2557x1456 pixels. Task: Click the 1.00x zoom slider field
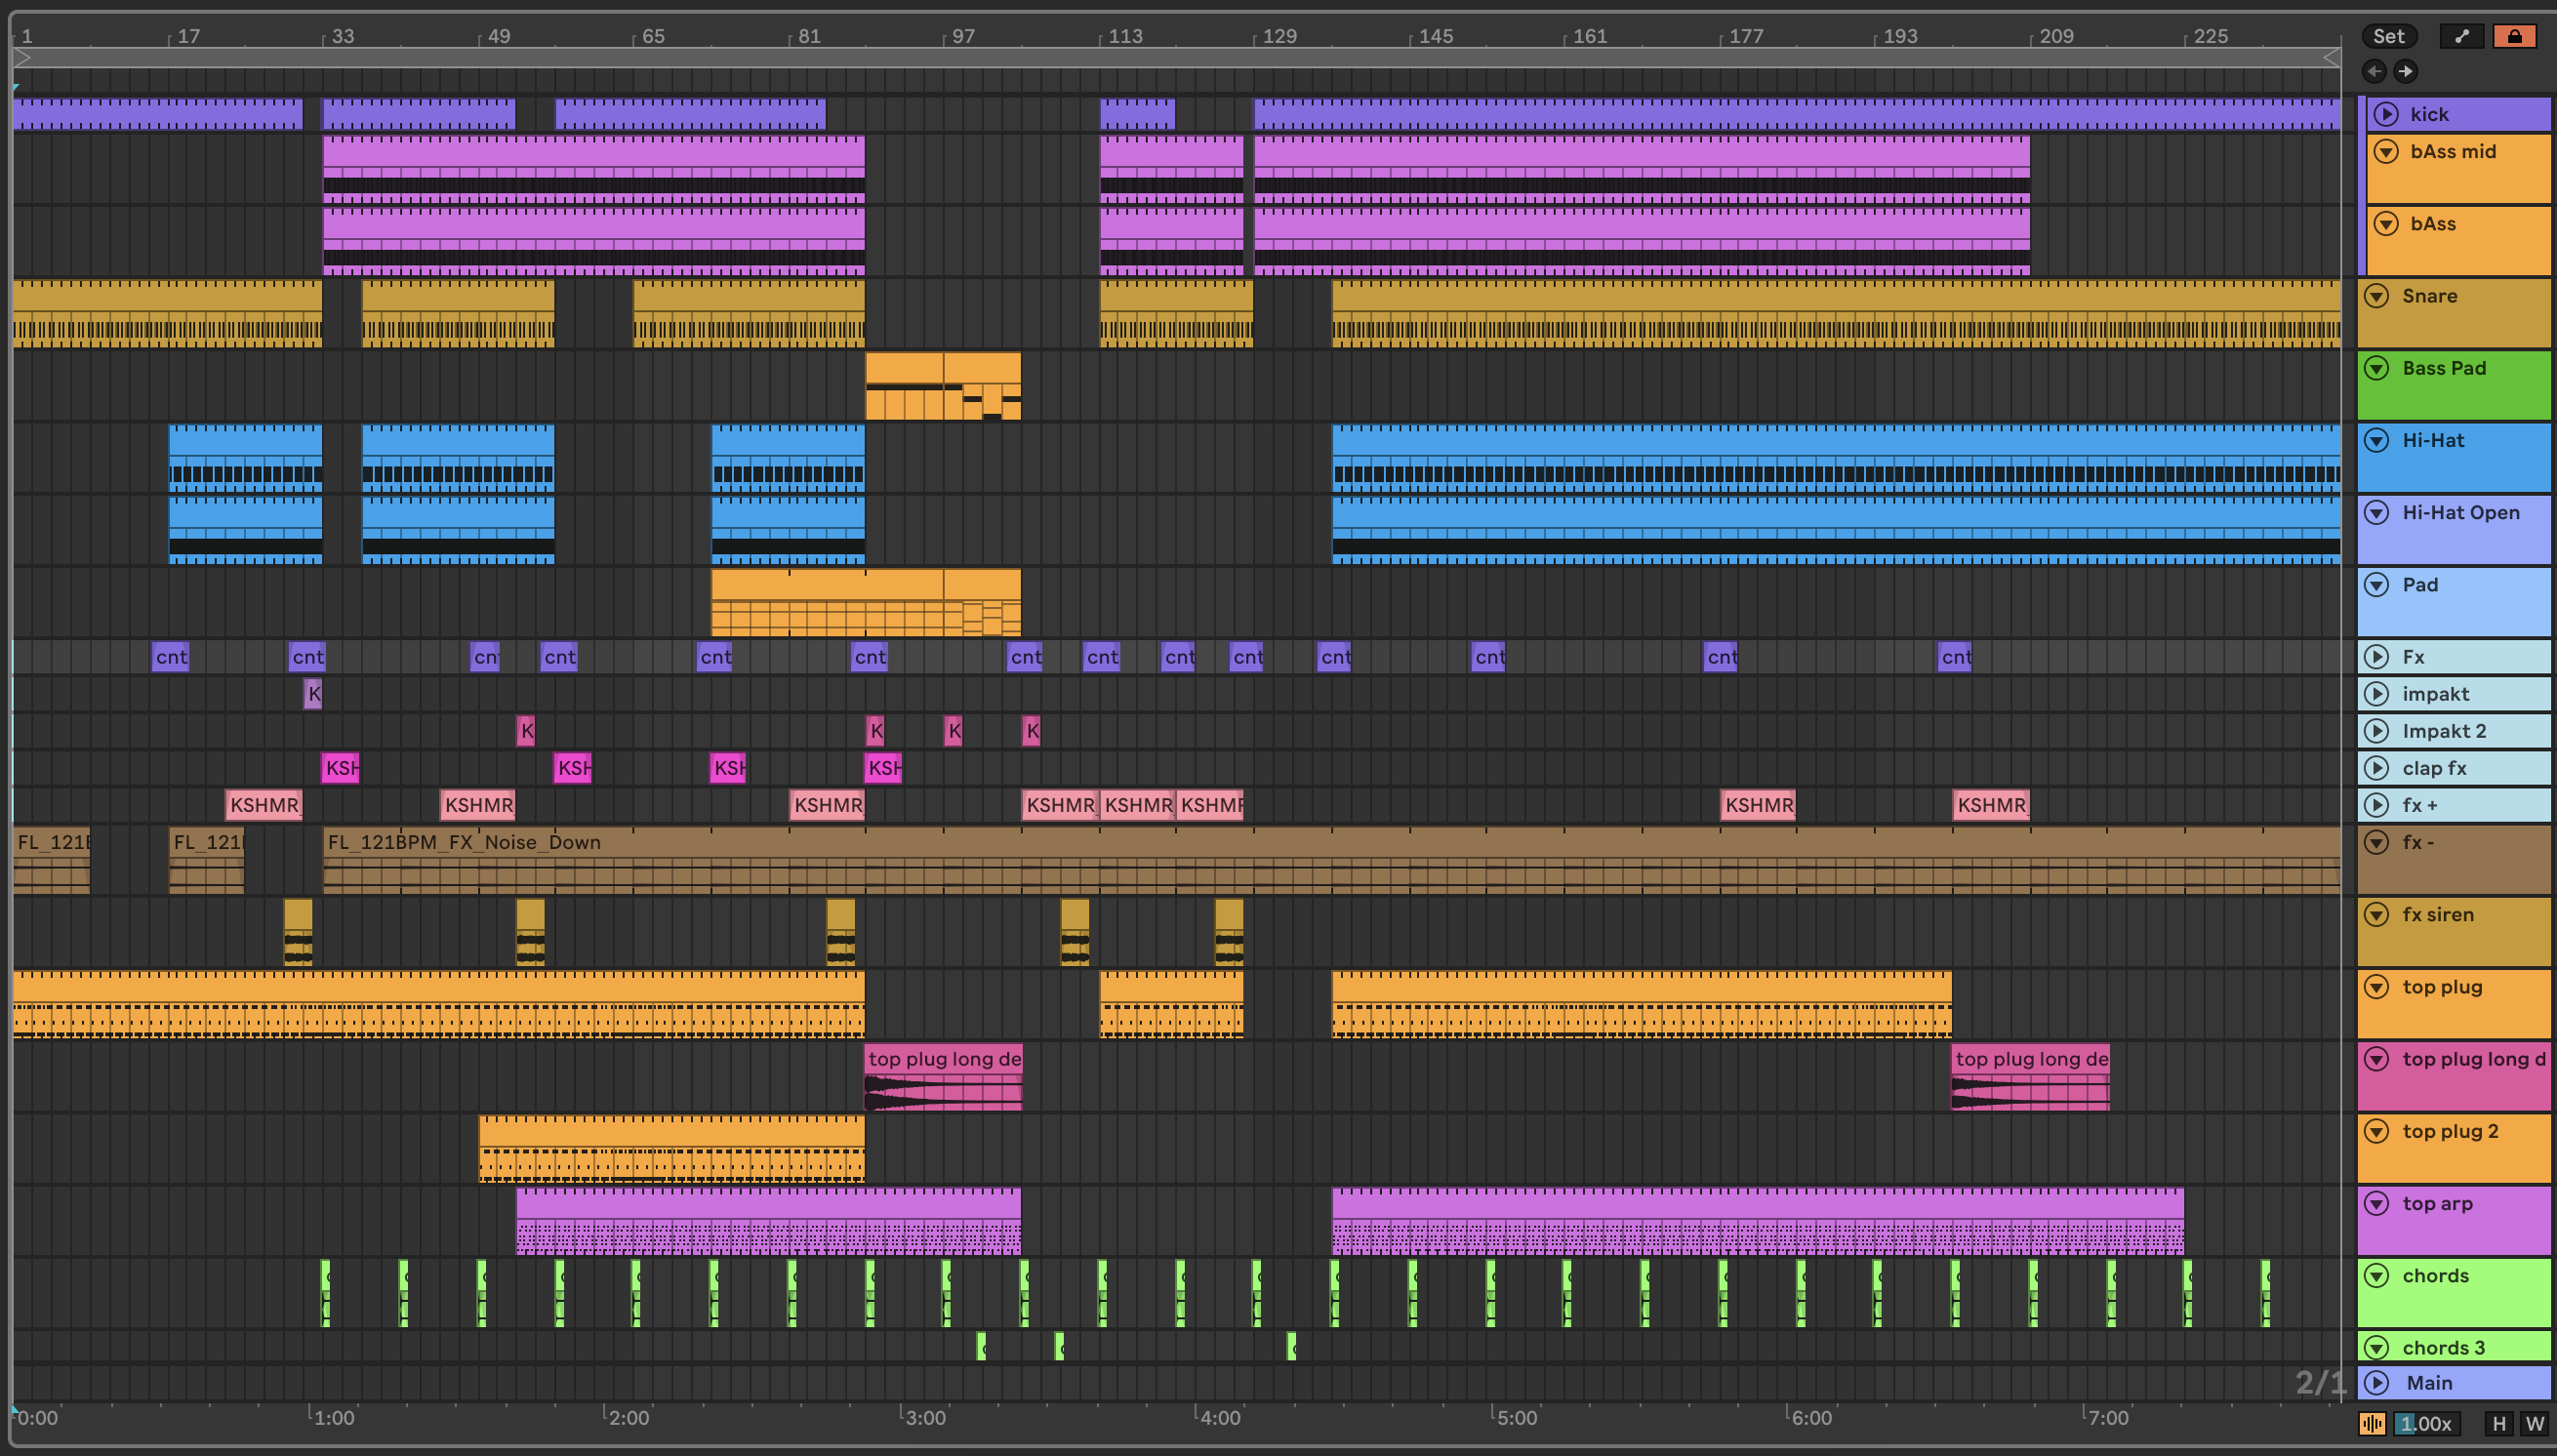pyautogui.click(x=2427, y=1424)
